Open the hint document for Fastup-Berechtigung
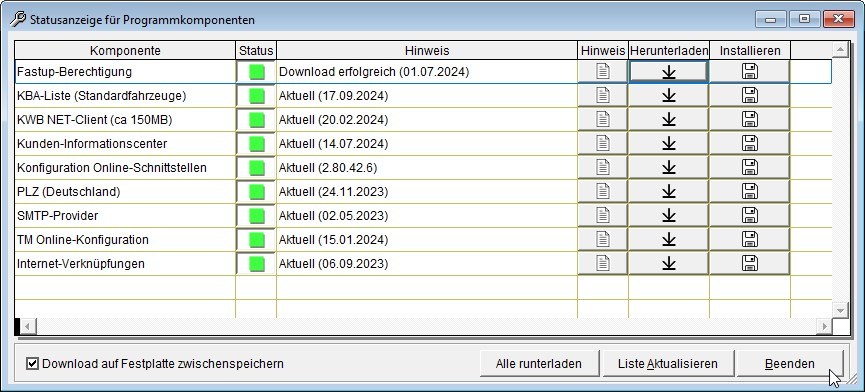This screenshot has width=865, height=392. (602, 72)
